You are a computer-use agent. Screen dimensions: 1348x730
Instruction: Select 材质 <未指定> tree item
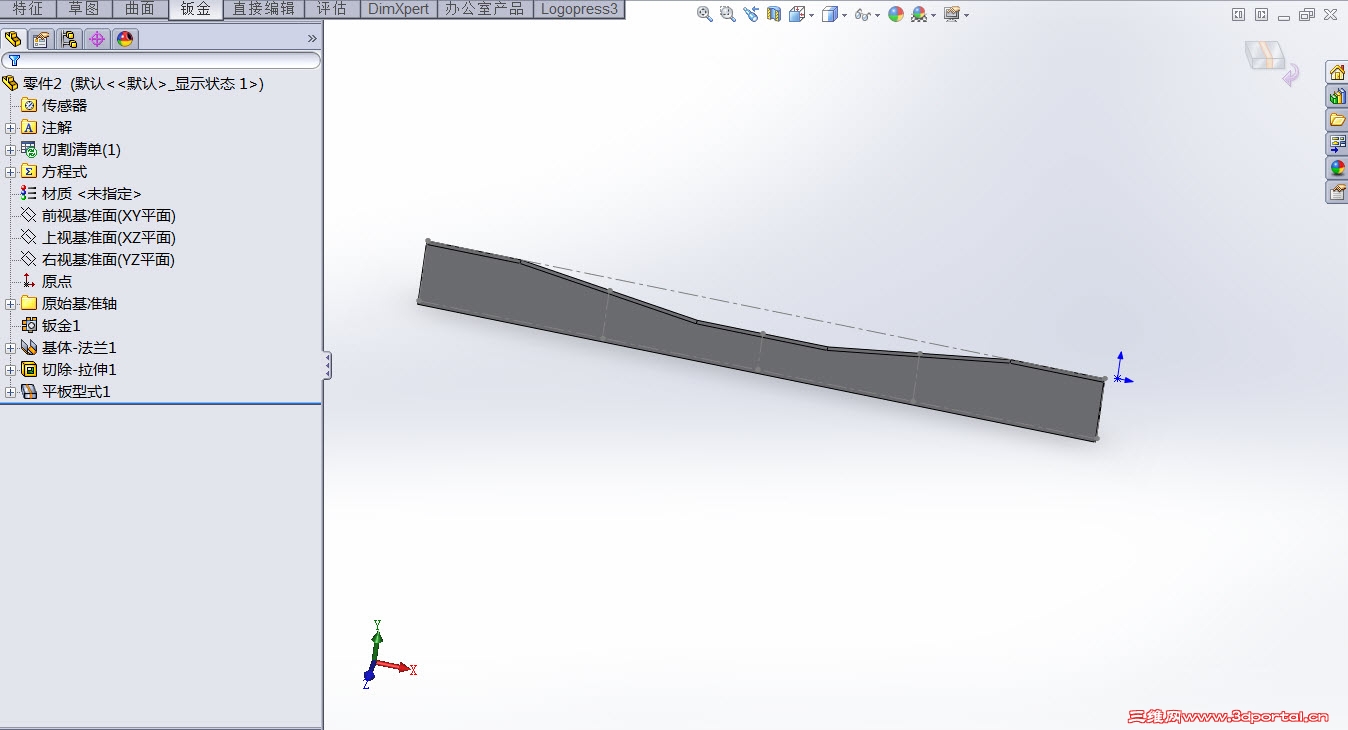coord(91,194)
